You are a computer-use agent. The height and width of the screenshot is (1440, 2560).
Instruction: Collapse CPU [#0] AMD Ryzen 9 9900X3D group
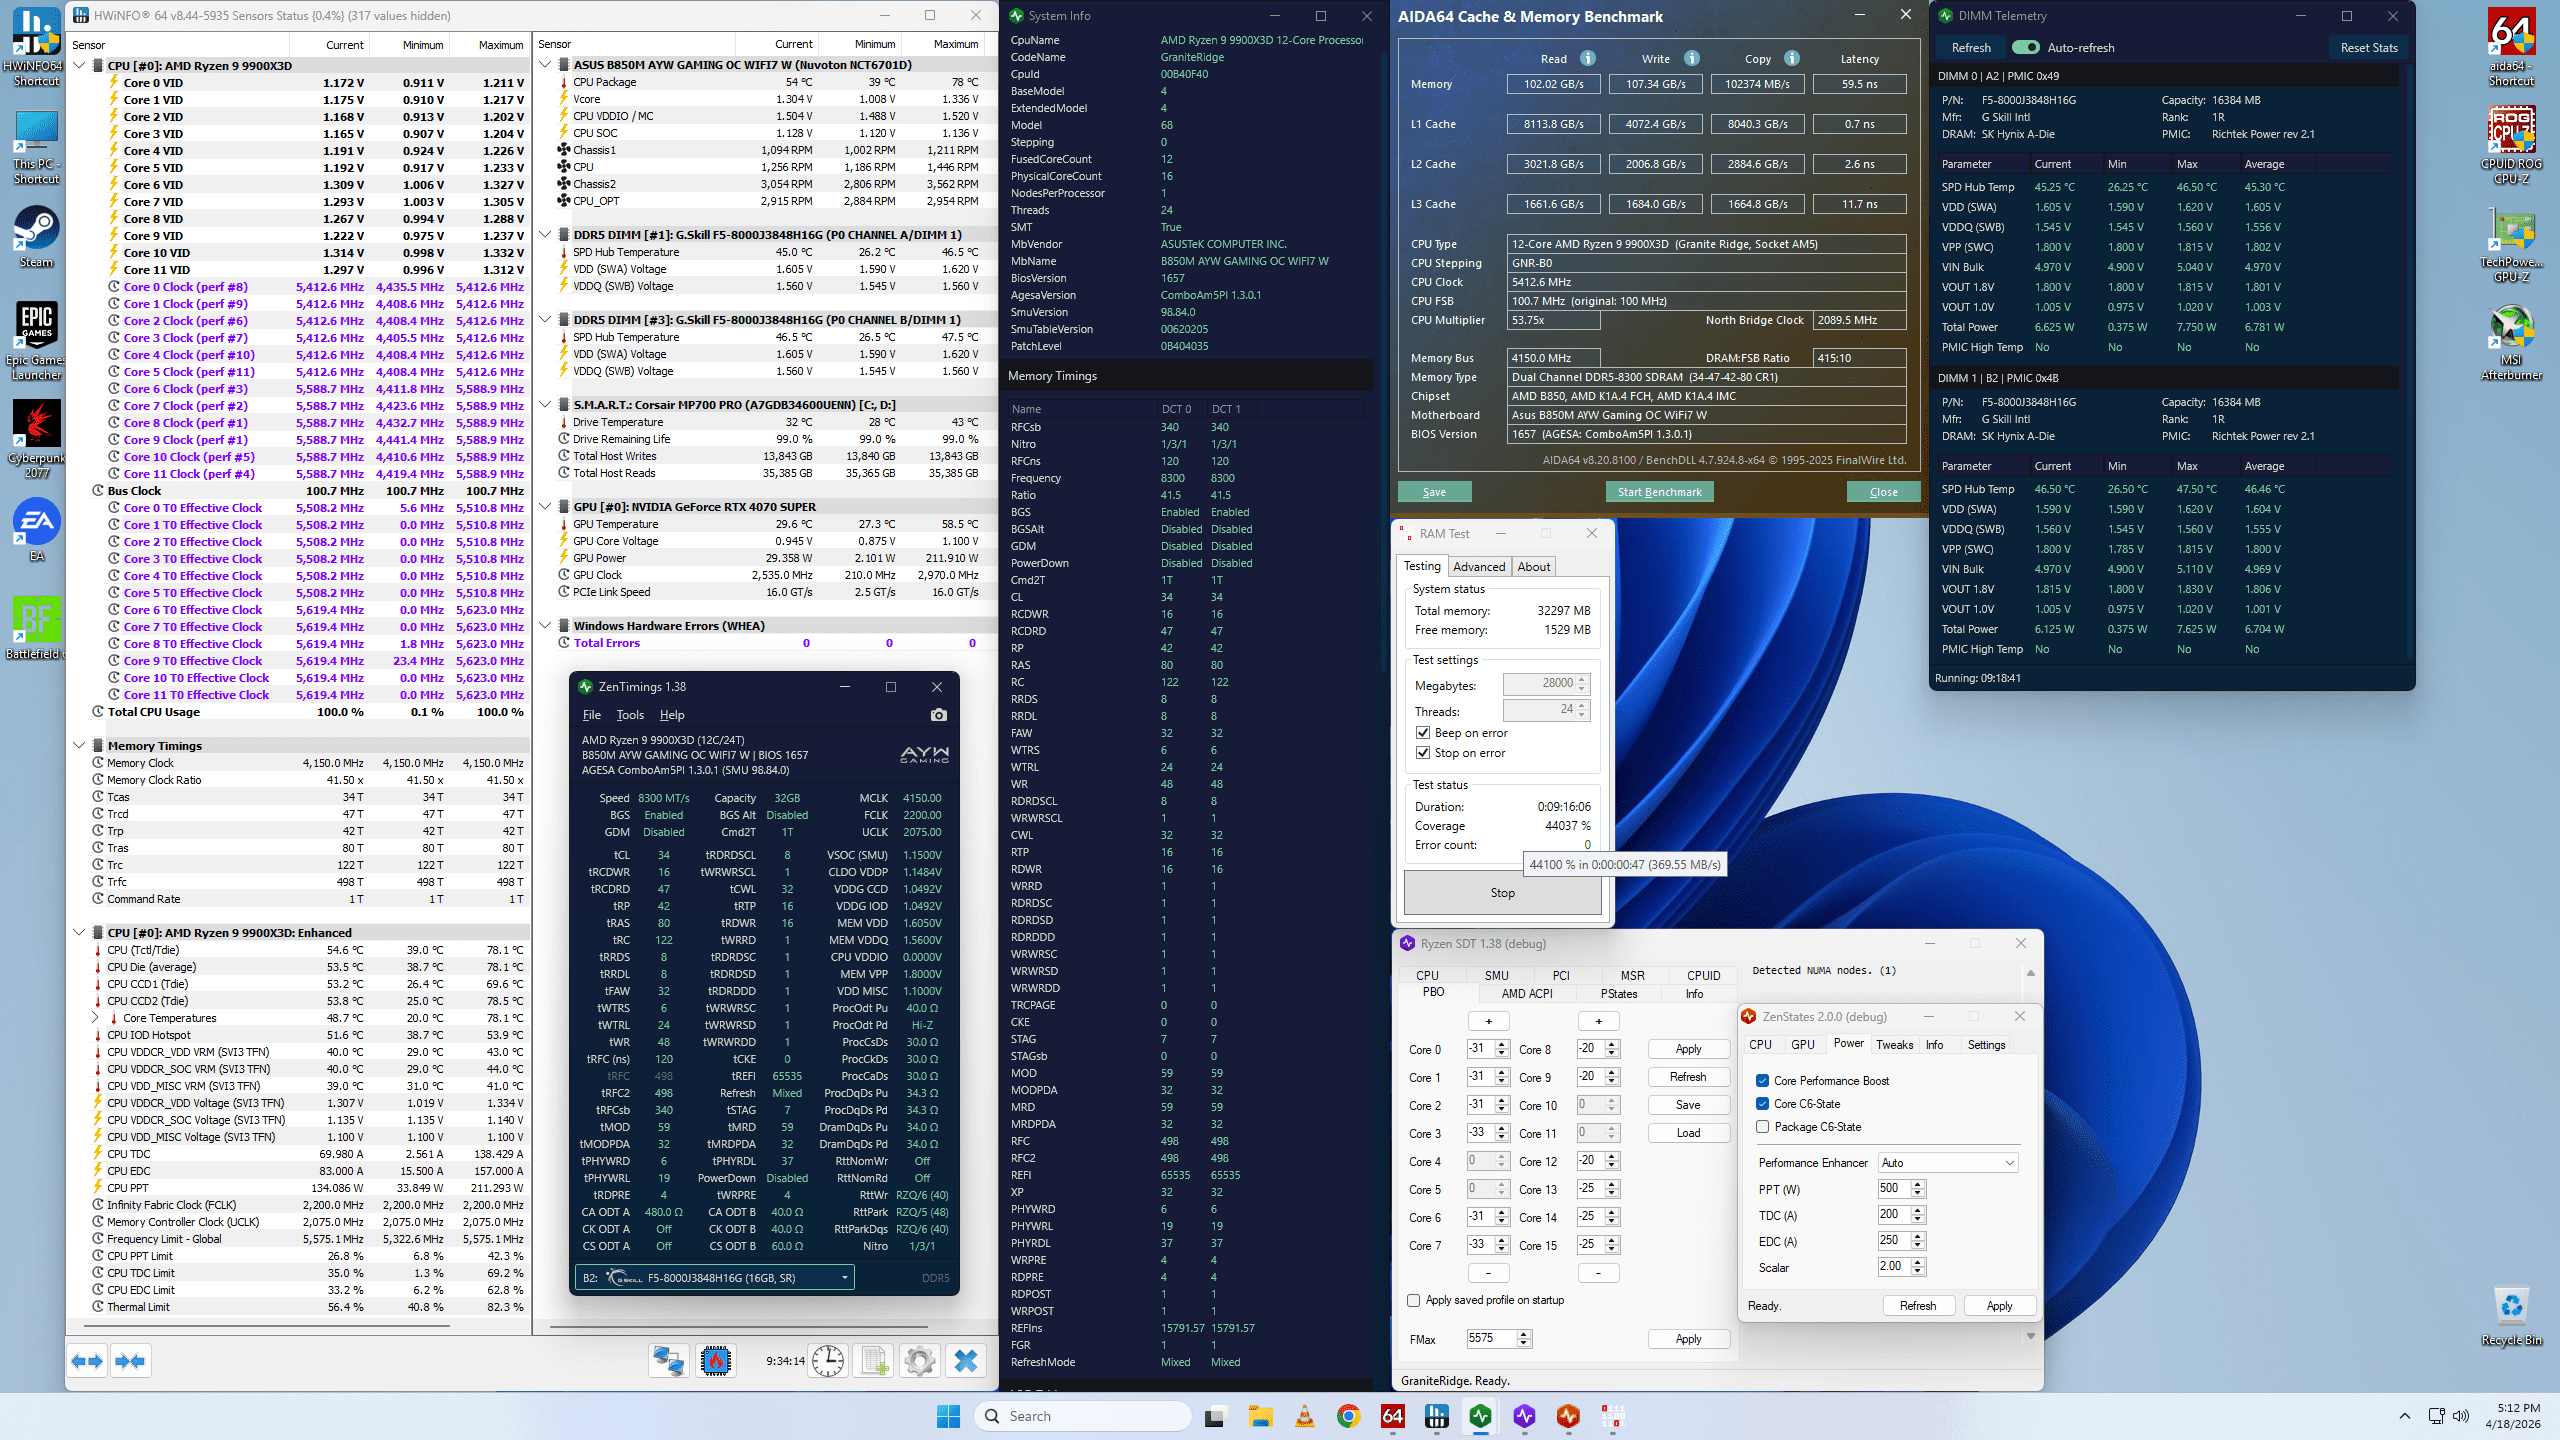[x=79, y=66]
